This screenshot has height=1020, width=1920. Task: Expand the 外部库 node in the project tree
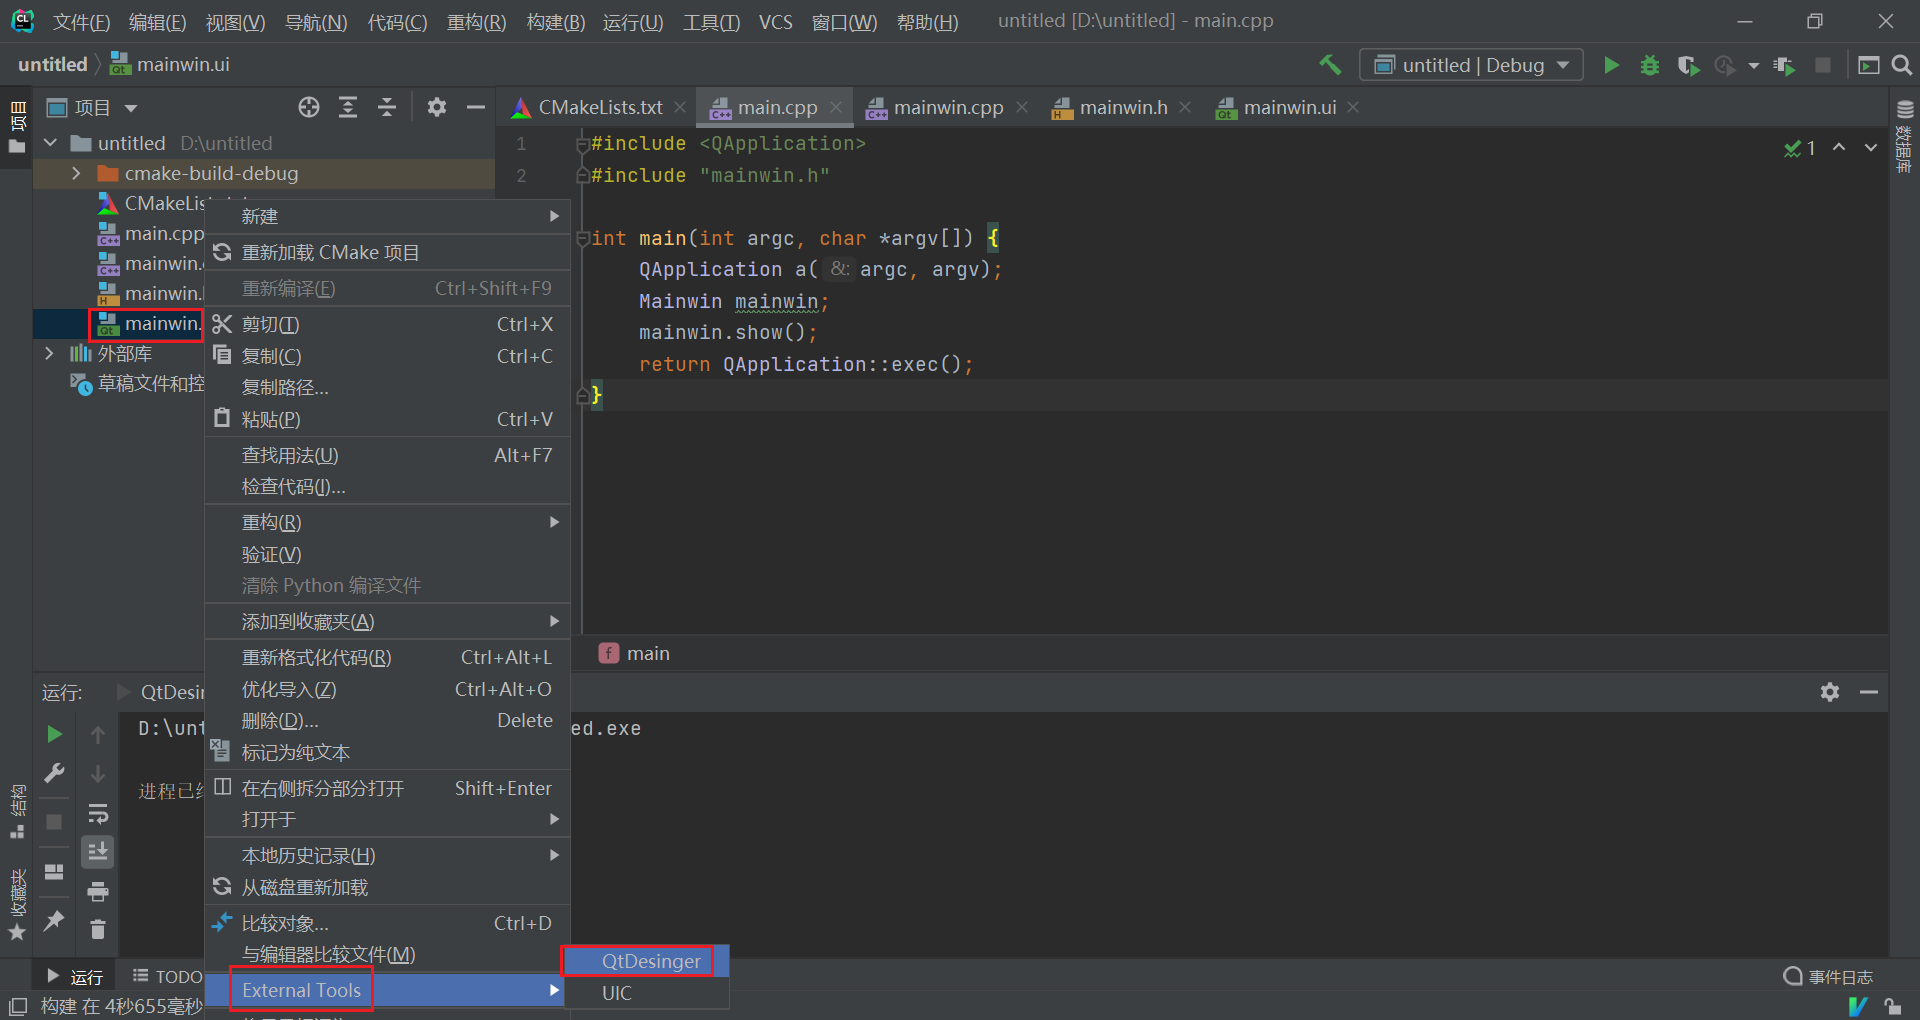pyautogui.click(x=49, y=353)
